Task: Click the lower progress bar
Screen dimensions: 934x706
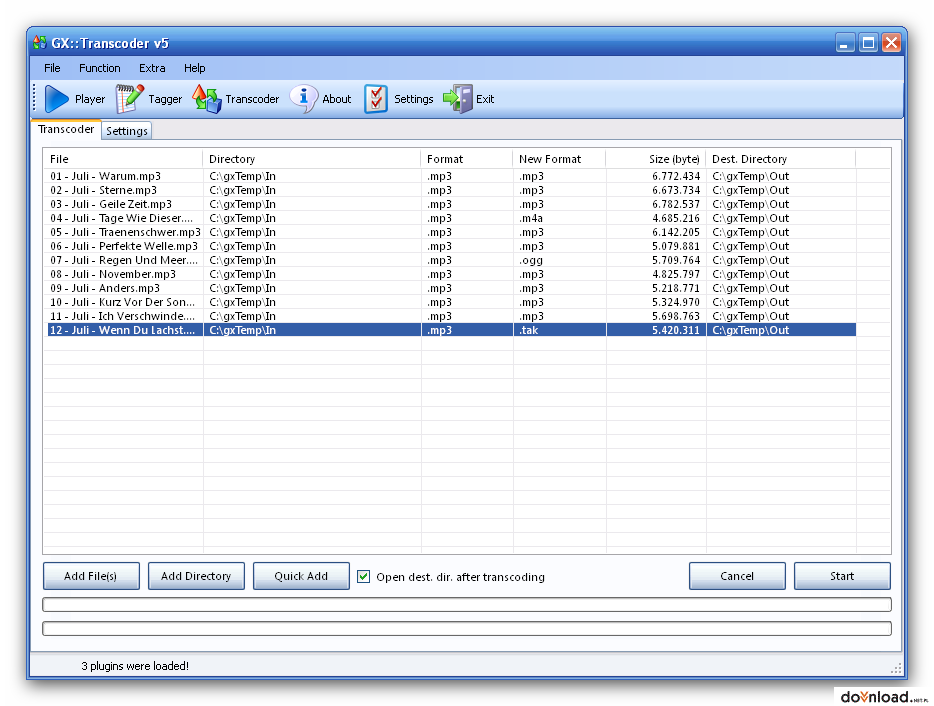Action: coord(466,629)
